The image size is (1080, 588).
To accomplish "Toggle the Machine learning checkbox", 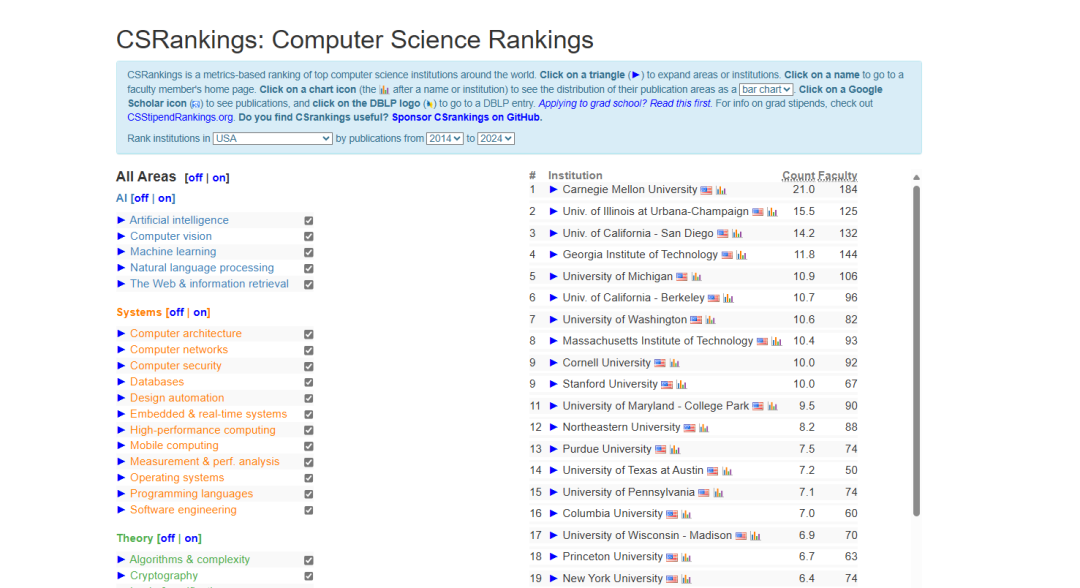I will (x=309, y=253).
